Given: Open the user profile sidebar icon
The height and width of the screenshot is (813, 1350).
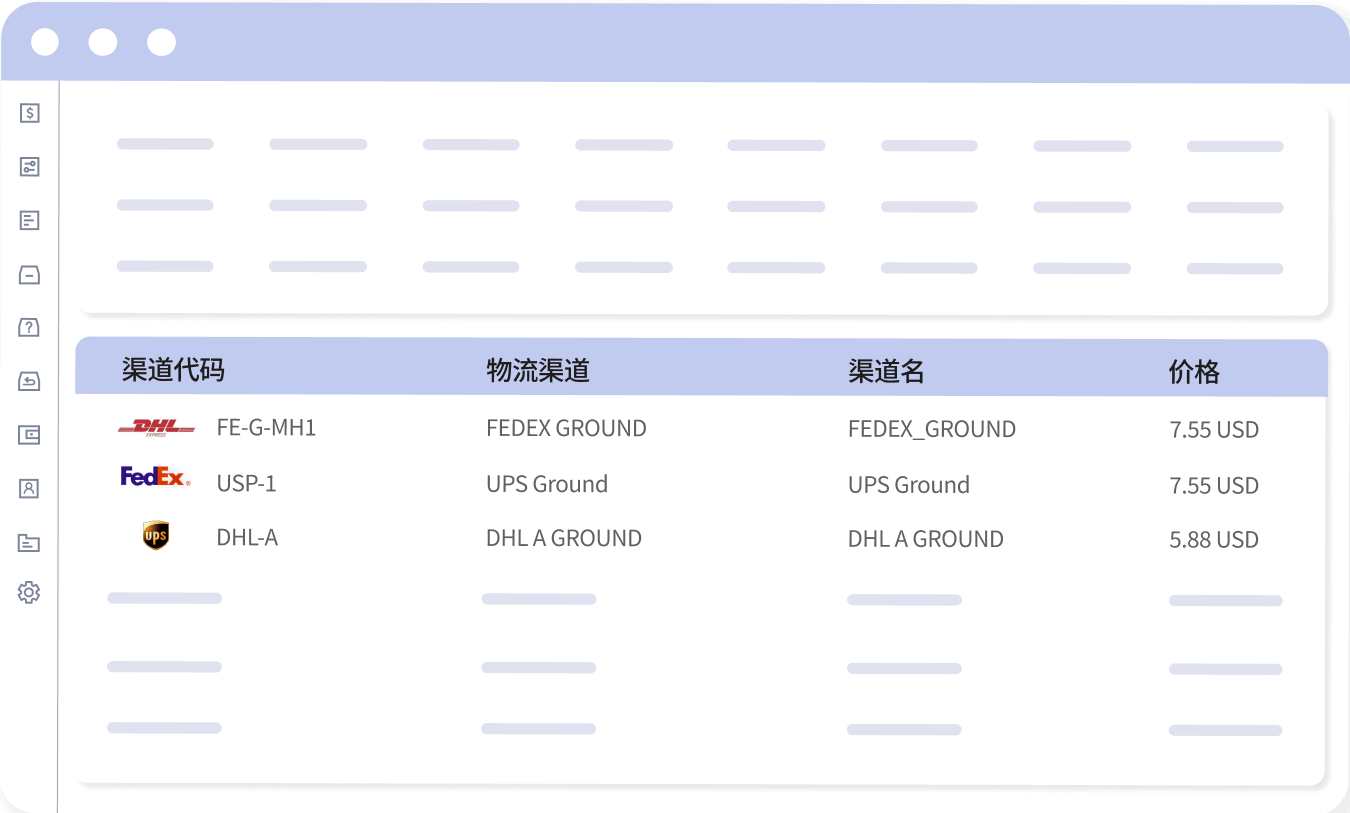Looking at the screenshot, I should 30,488.
